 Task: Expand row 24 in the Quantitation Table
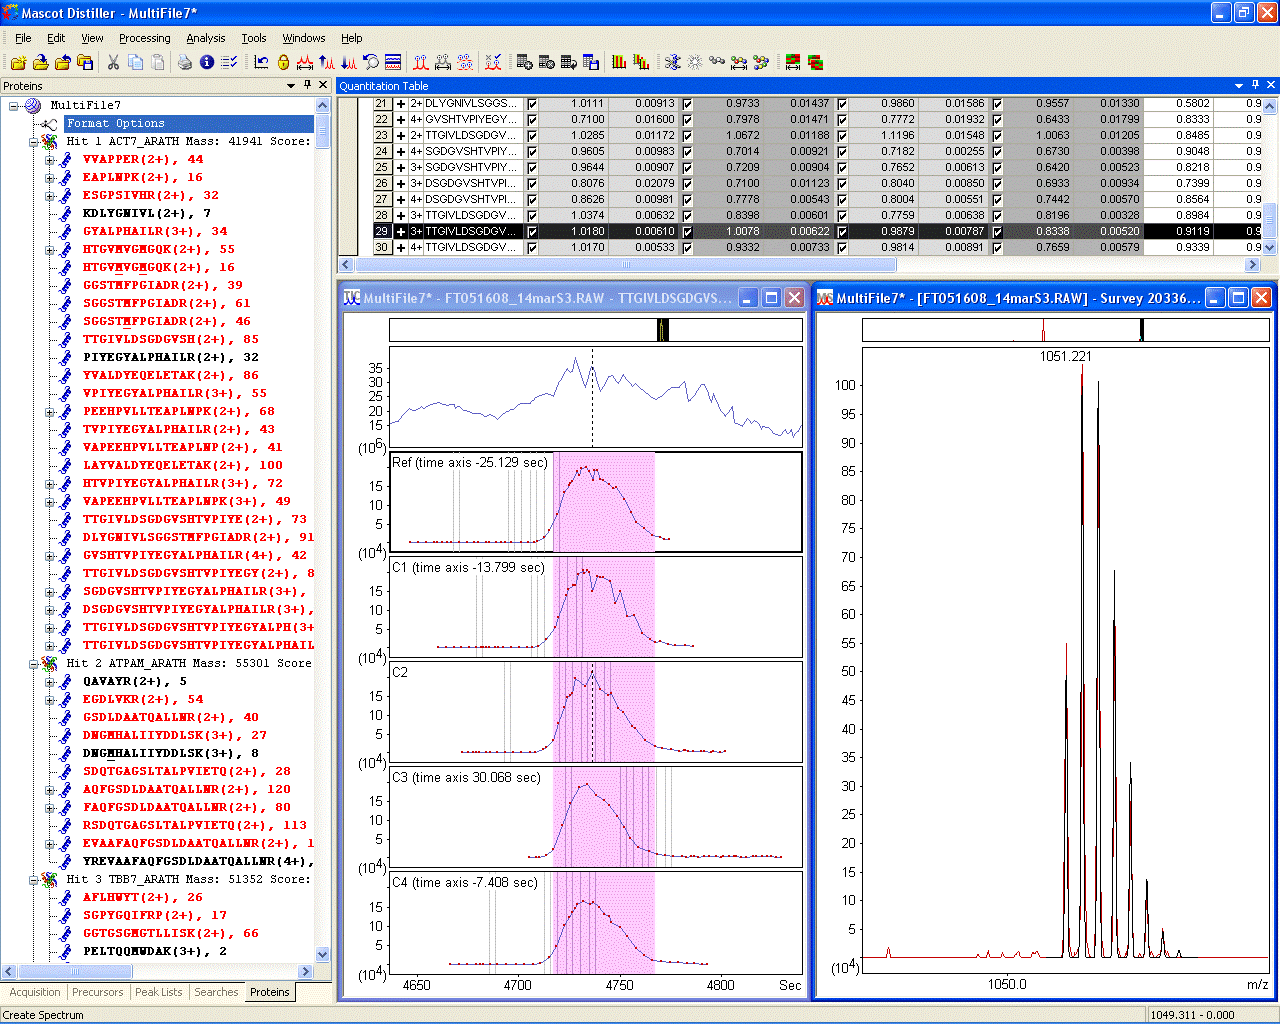pos(401,152)
